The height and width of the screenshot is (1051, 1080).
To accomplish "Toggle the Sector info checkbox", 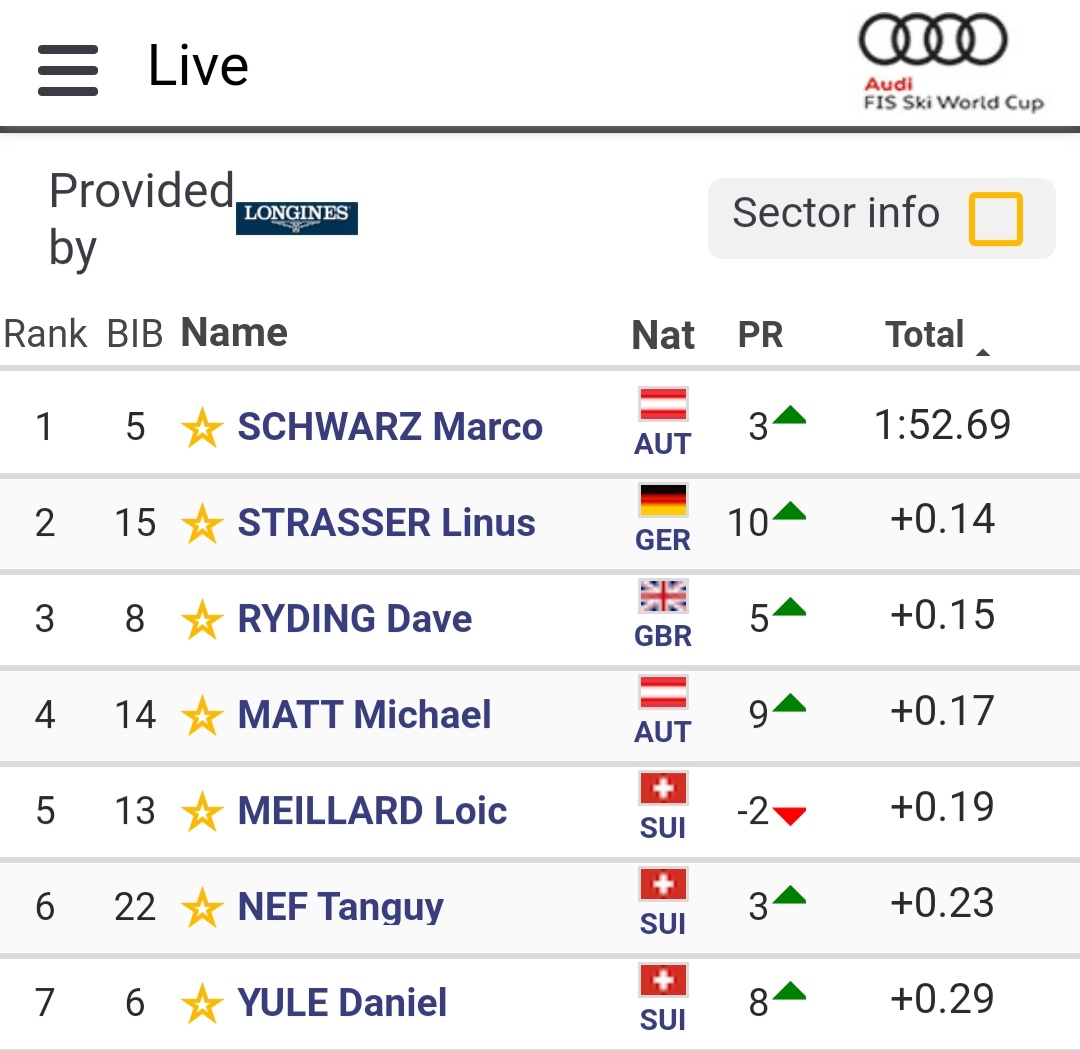I will pos(995,218).
